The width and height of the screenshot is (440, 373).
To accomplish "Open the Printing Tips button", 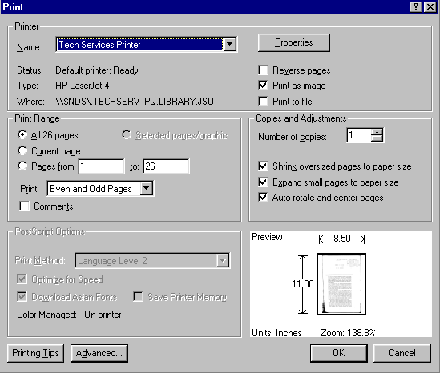I will (35, 353).
